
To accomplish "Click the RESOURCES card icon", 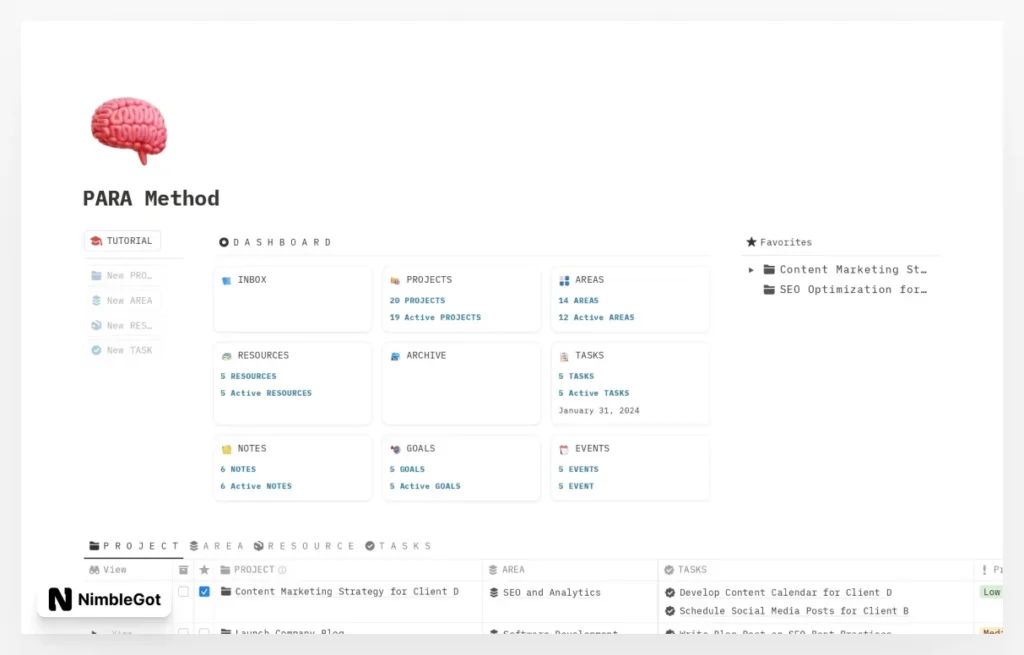I will 226,356.
